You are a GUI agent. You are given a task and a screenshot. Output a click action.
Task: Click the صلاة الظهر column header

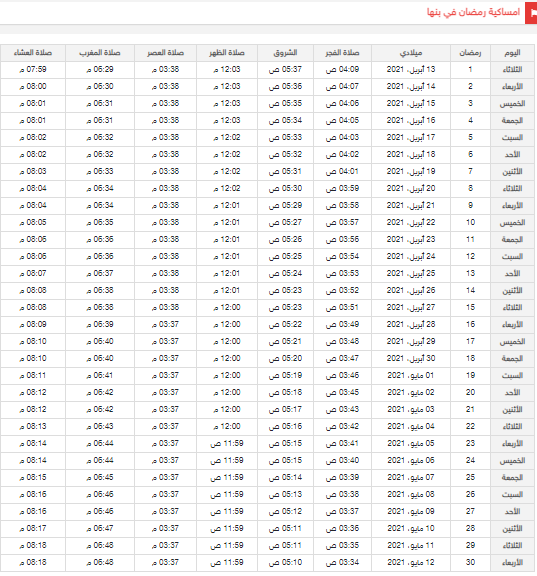pyautogui.click(x=227, y=53)
